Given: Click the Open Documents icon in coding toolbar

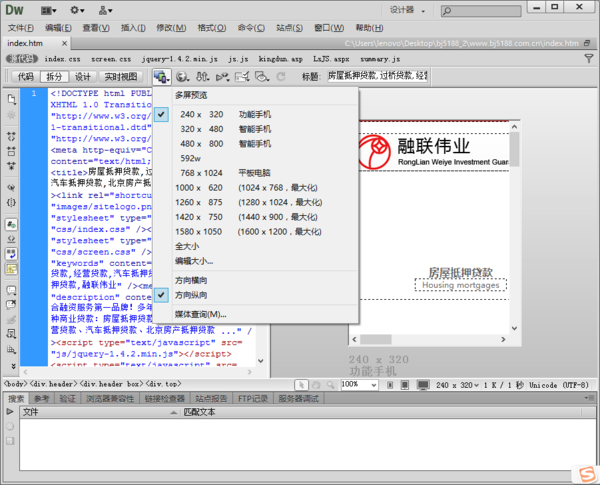Looking at the screenshot, I should click(x=11, y=99).
